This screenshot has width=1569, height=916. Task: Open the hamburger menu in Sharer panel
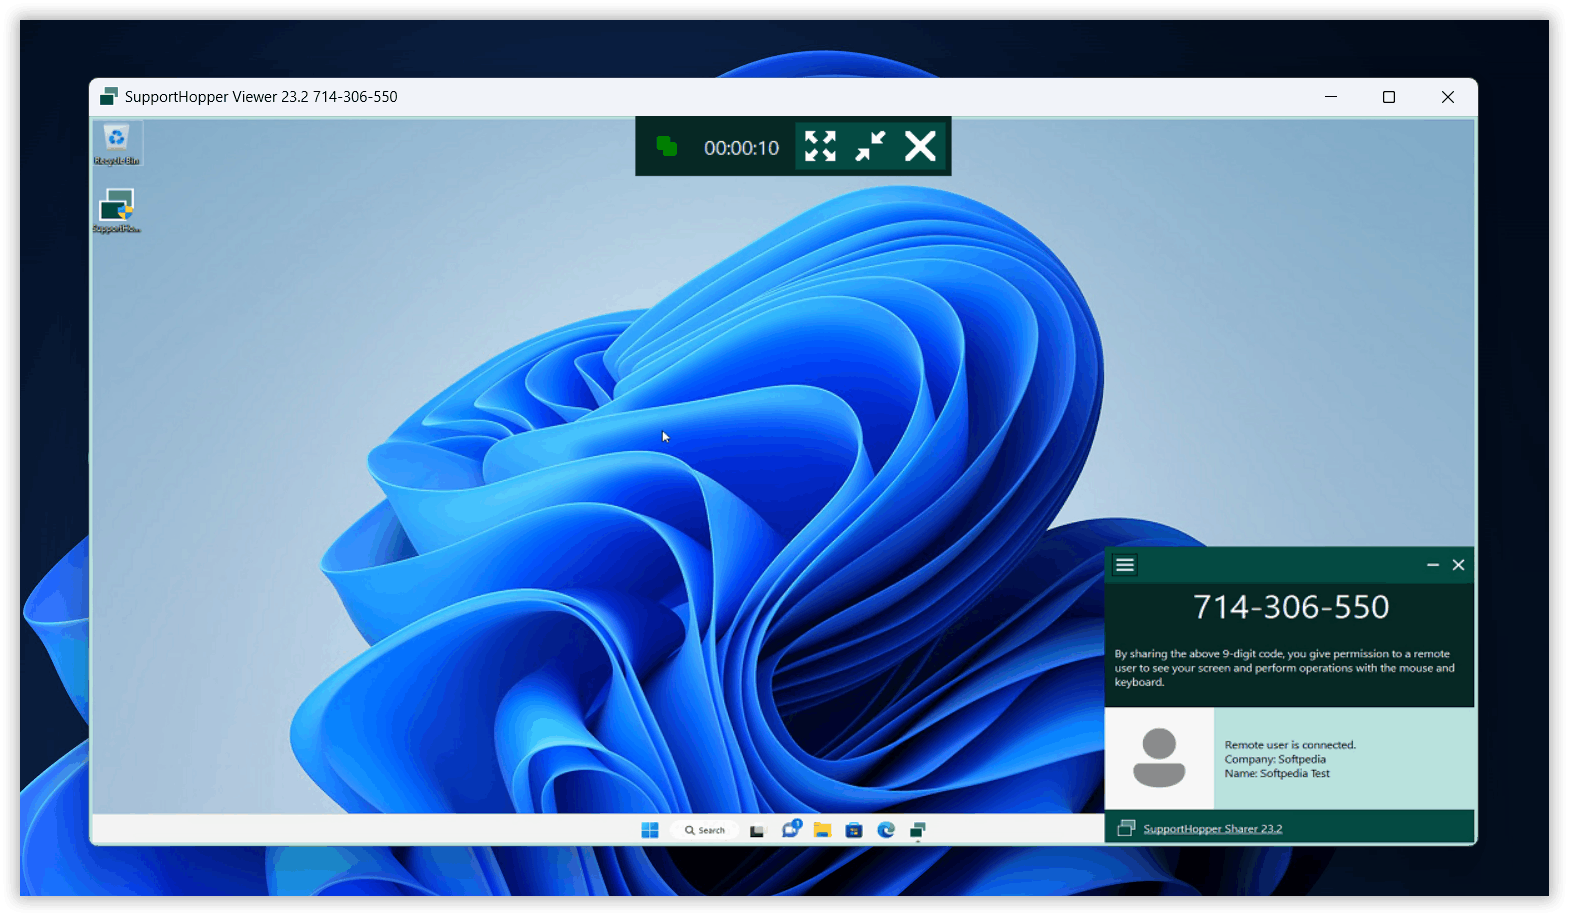[1125, 565]
